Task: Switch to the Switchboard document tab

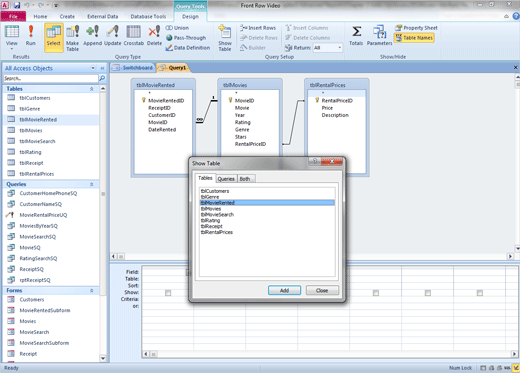Action: click(x=133, y=68)
